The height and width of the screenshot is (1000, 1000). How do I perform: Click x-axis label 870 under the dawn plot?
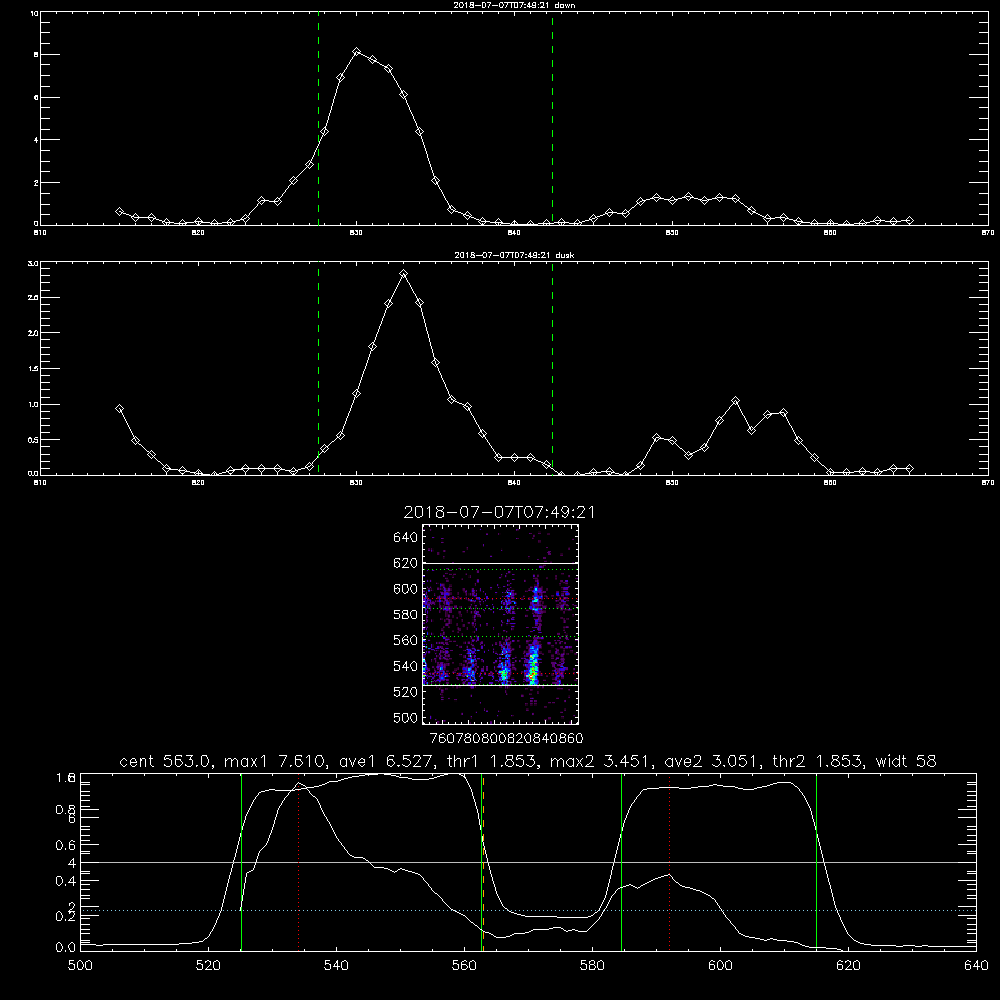pos(987,233)
